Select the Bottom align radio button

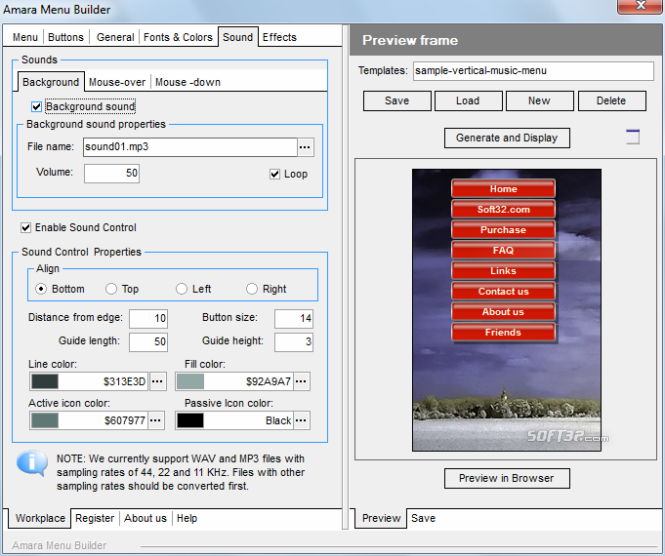[x=41, y=289]
